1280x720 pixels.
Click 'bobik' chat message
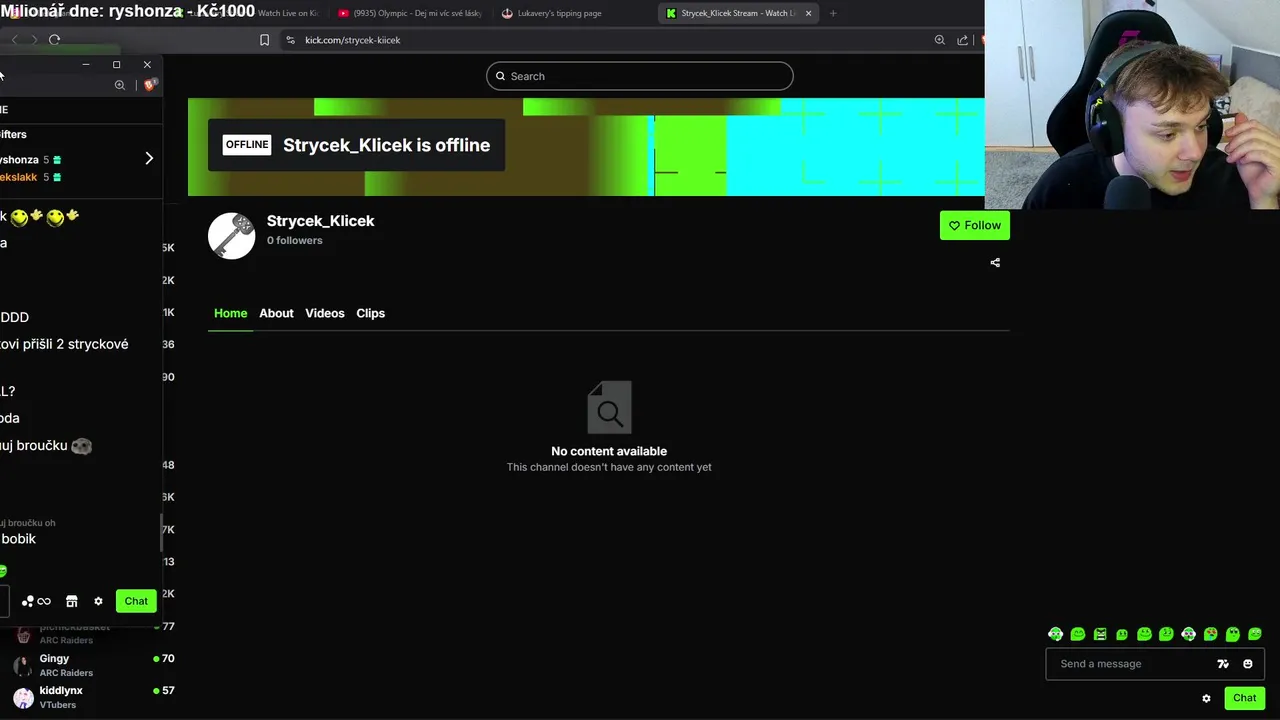coord(18,539)
